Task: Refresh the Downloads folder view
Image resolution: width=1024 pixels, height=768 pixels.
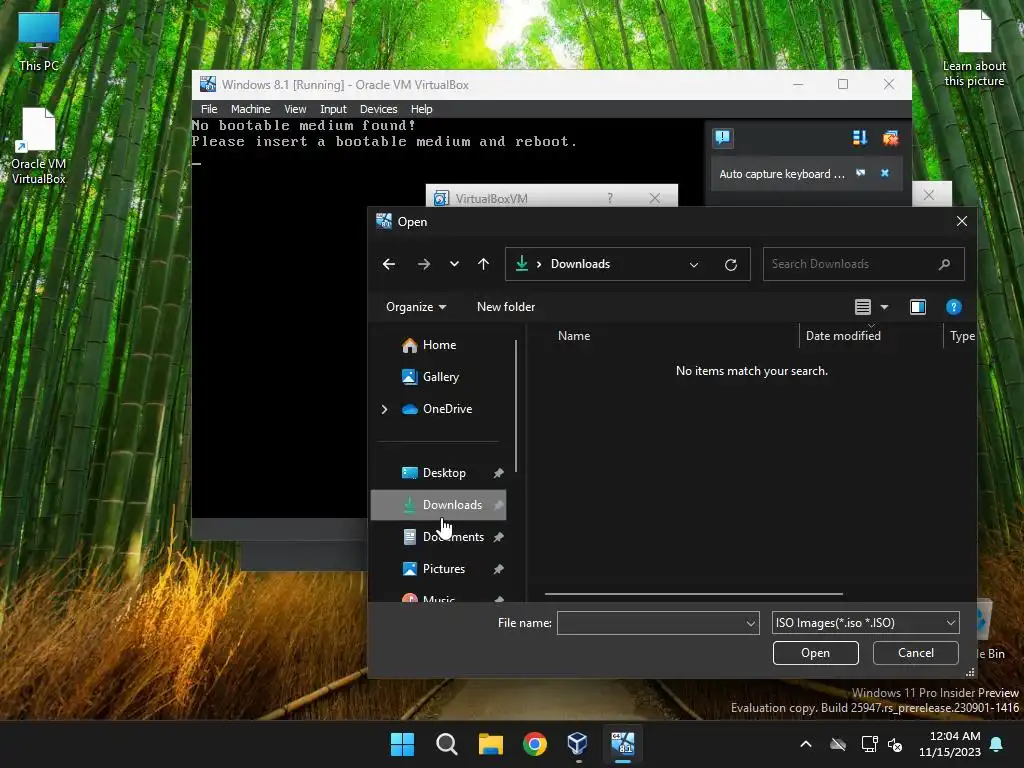Action: click(731, 264)
